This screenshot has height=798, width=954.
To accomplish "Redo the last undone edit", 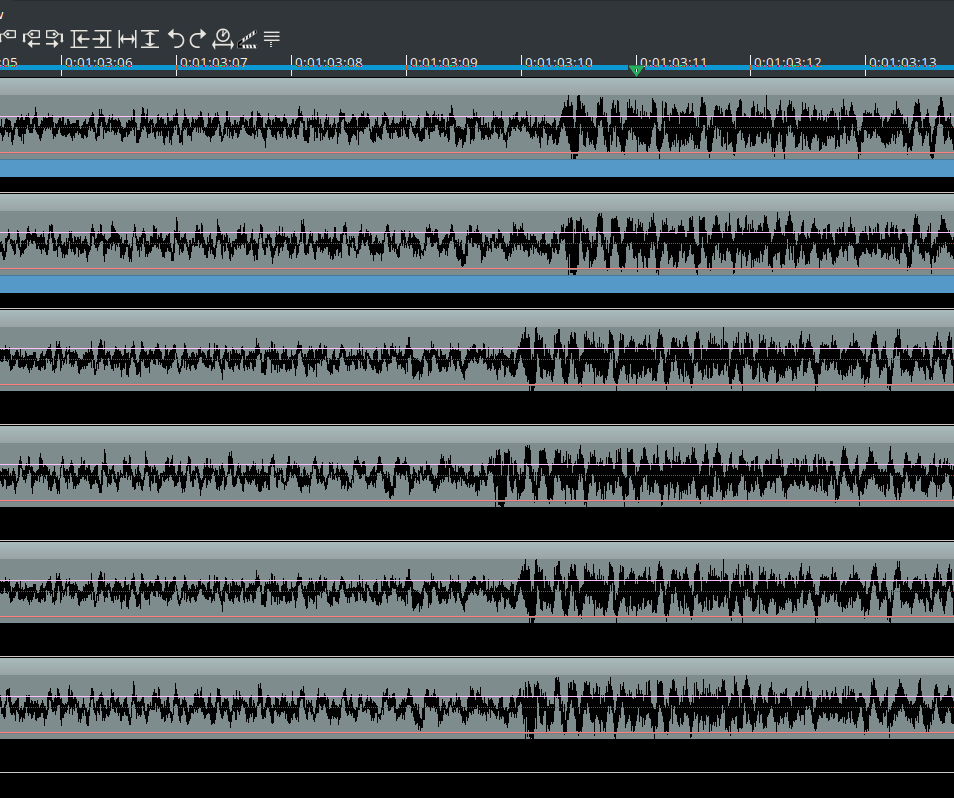I will point(198,39).
